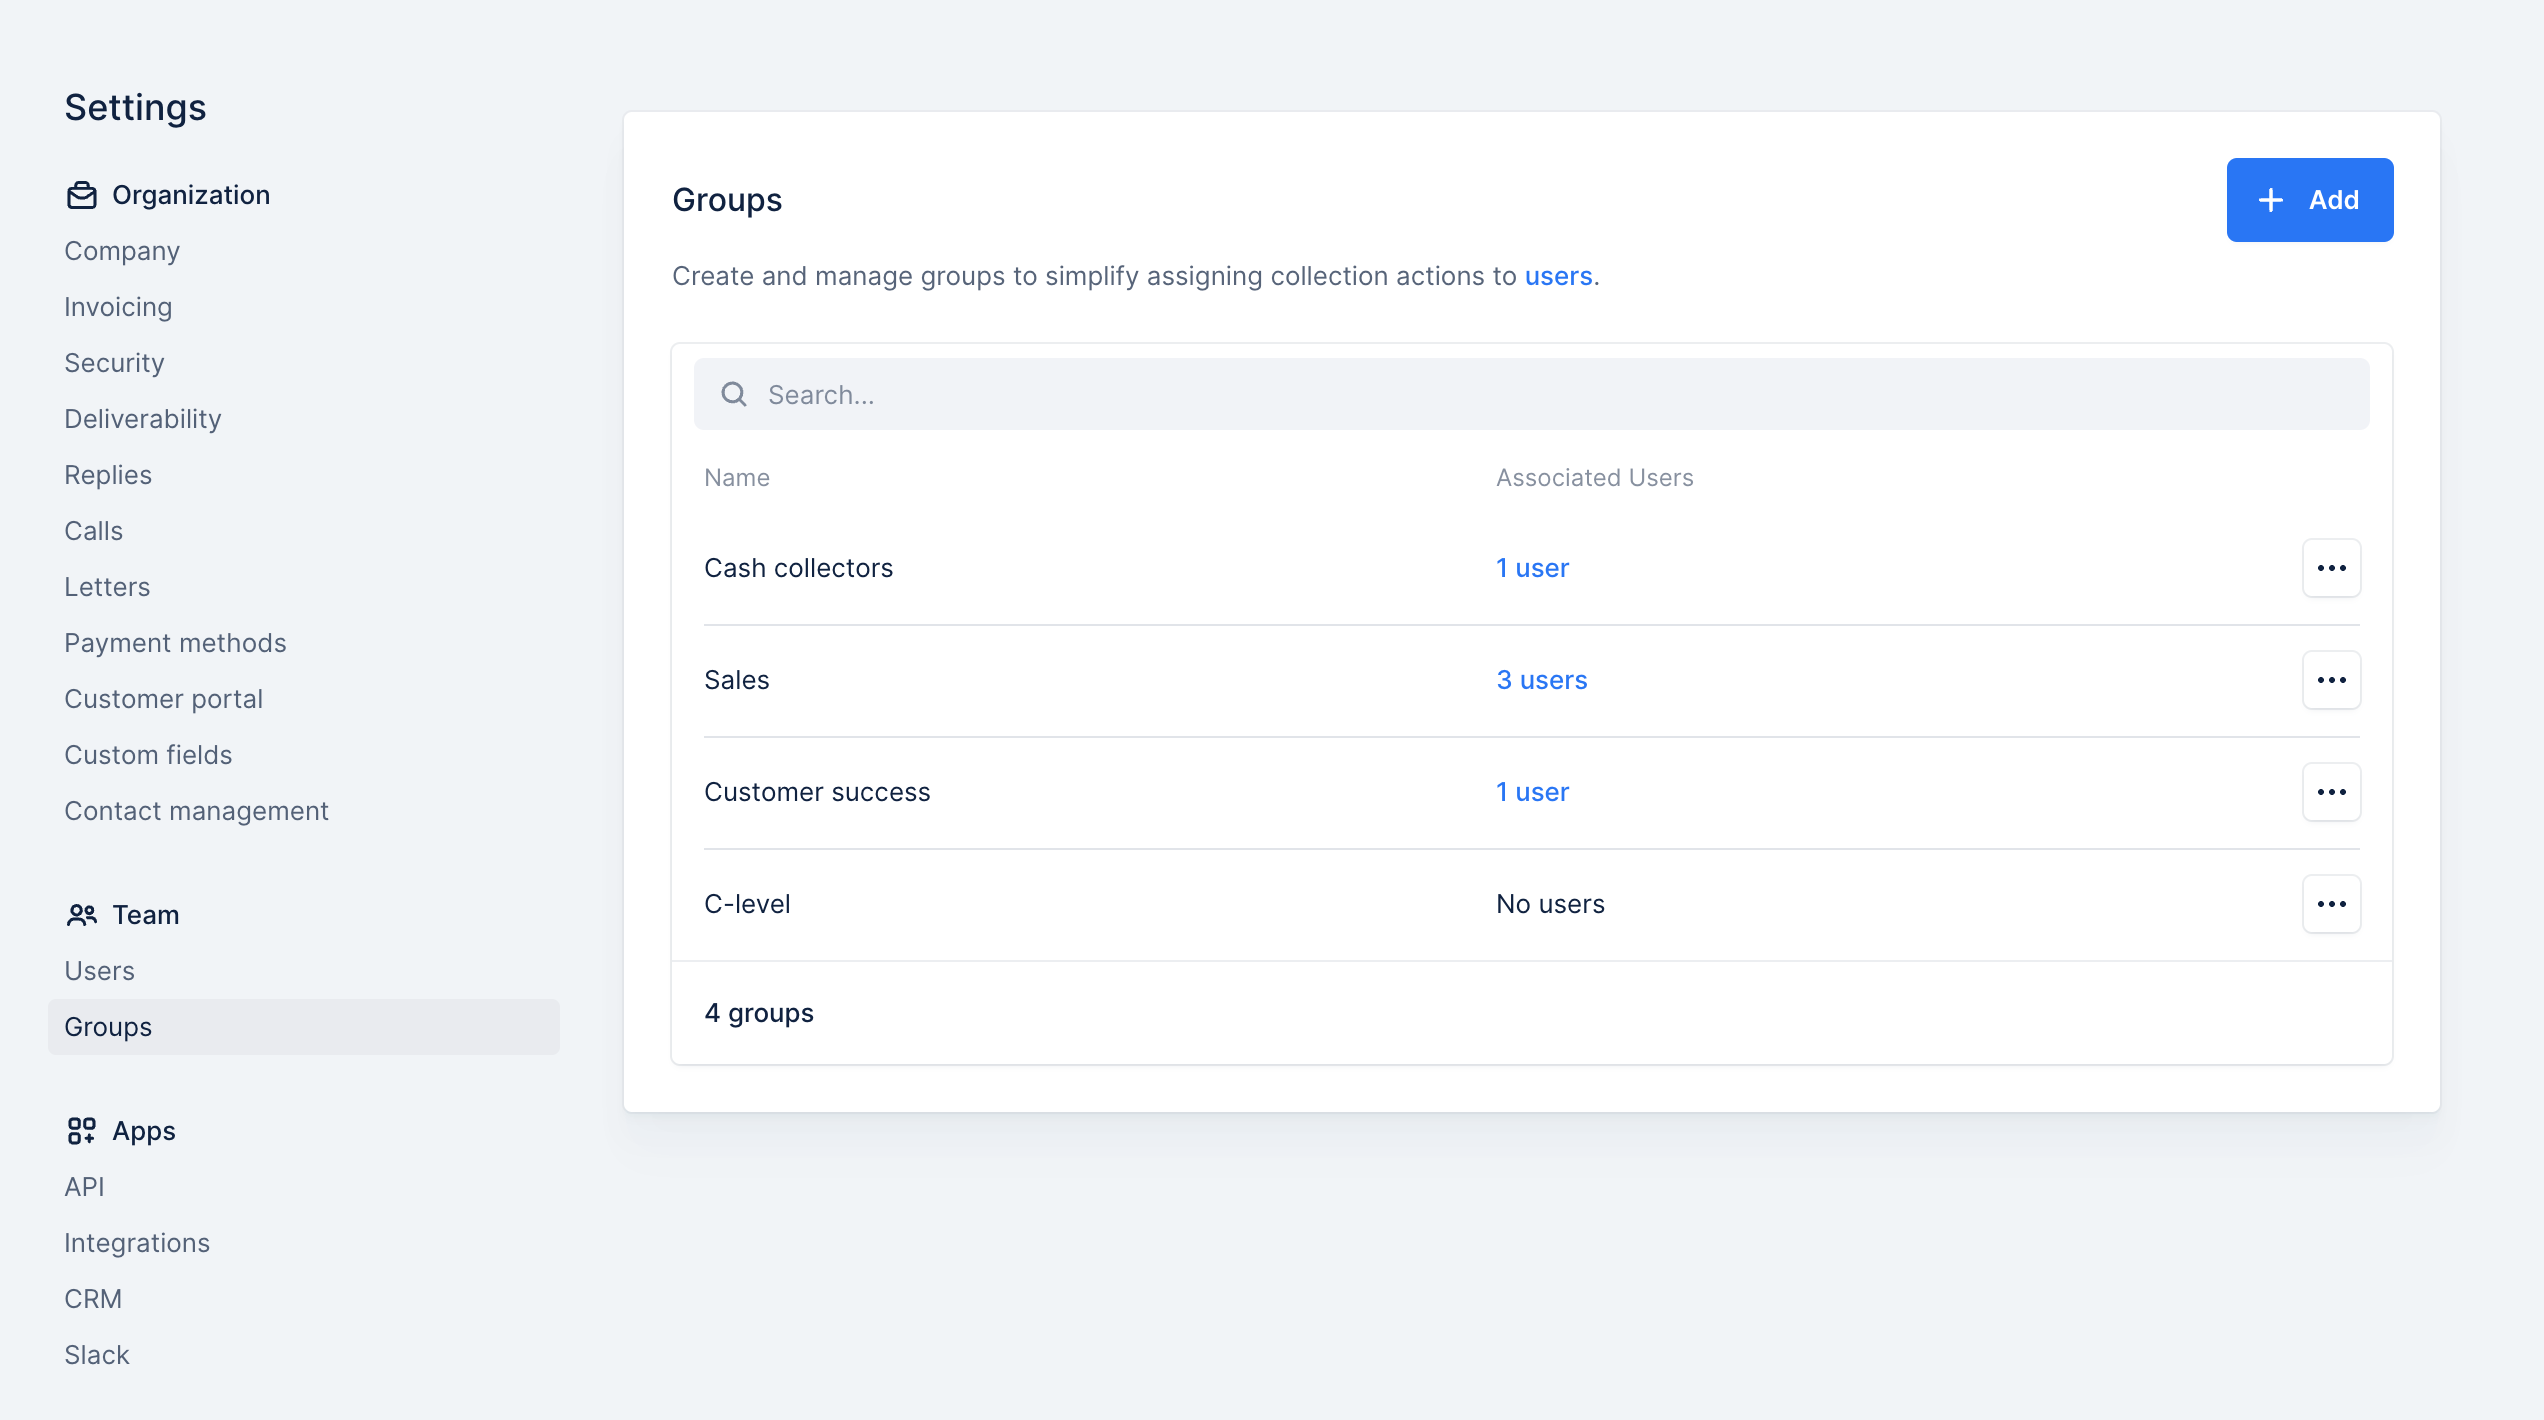The height and width of the screenshot is (1420, 2544).
Task: Click the Apps grid icon
Action: point(82,1131)
